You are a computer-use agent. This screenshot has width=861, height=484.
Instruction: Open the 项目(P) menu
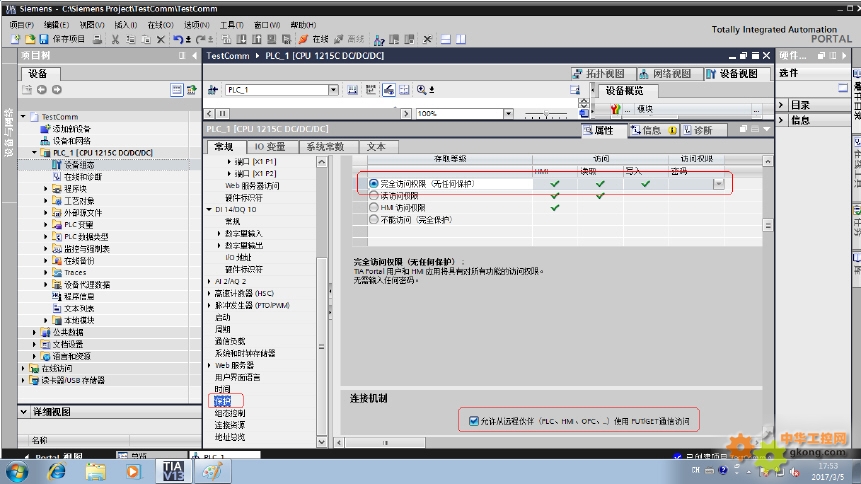click(x=21, y=25)
